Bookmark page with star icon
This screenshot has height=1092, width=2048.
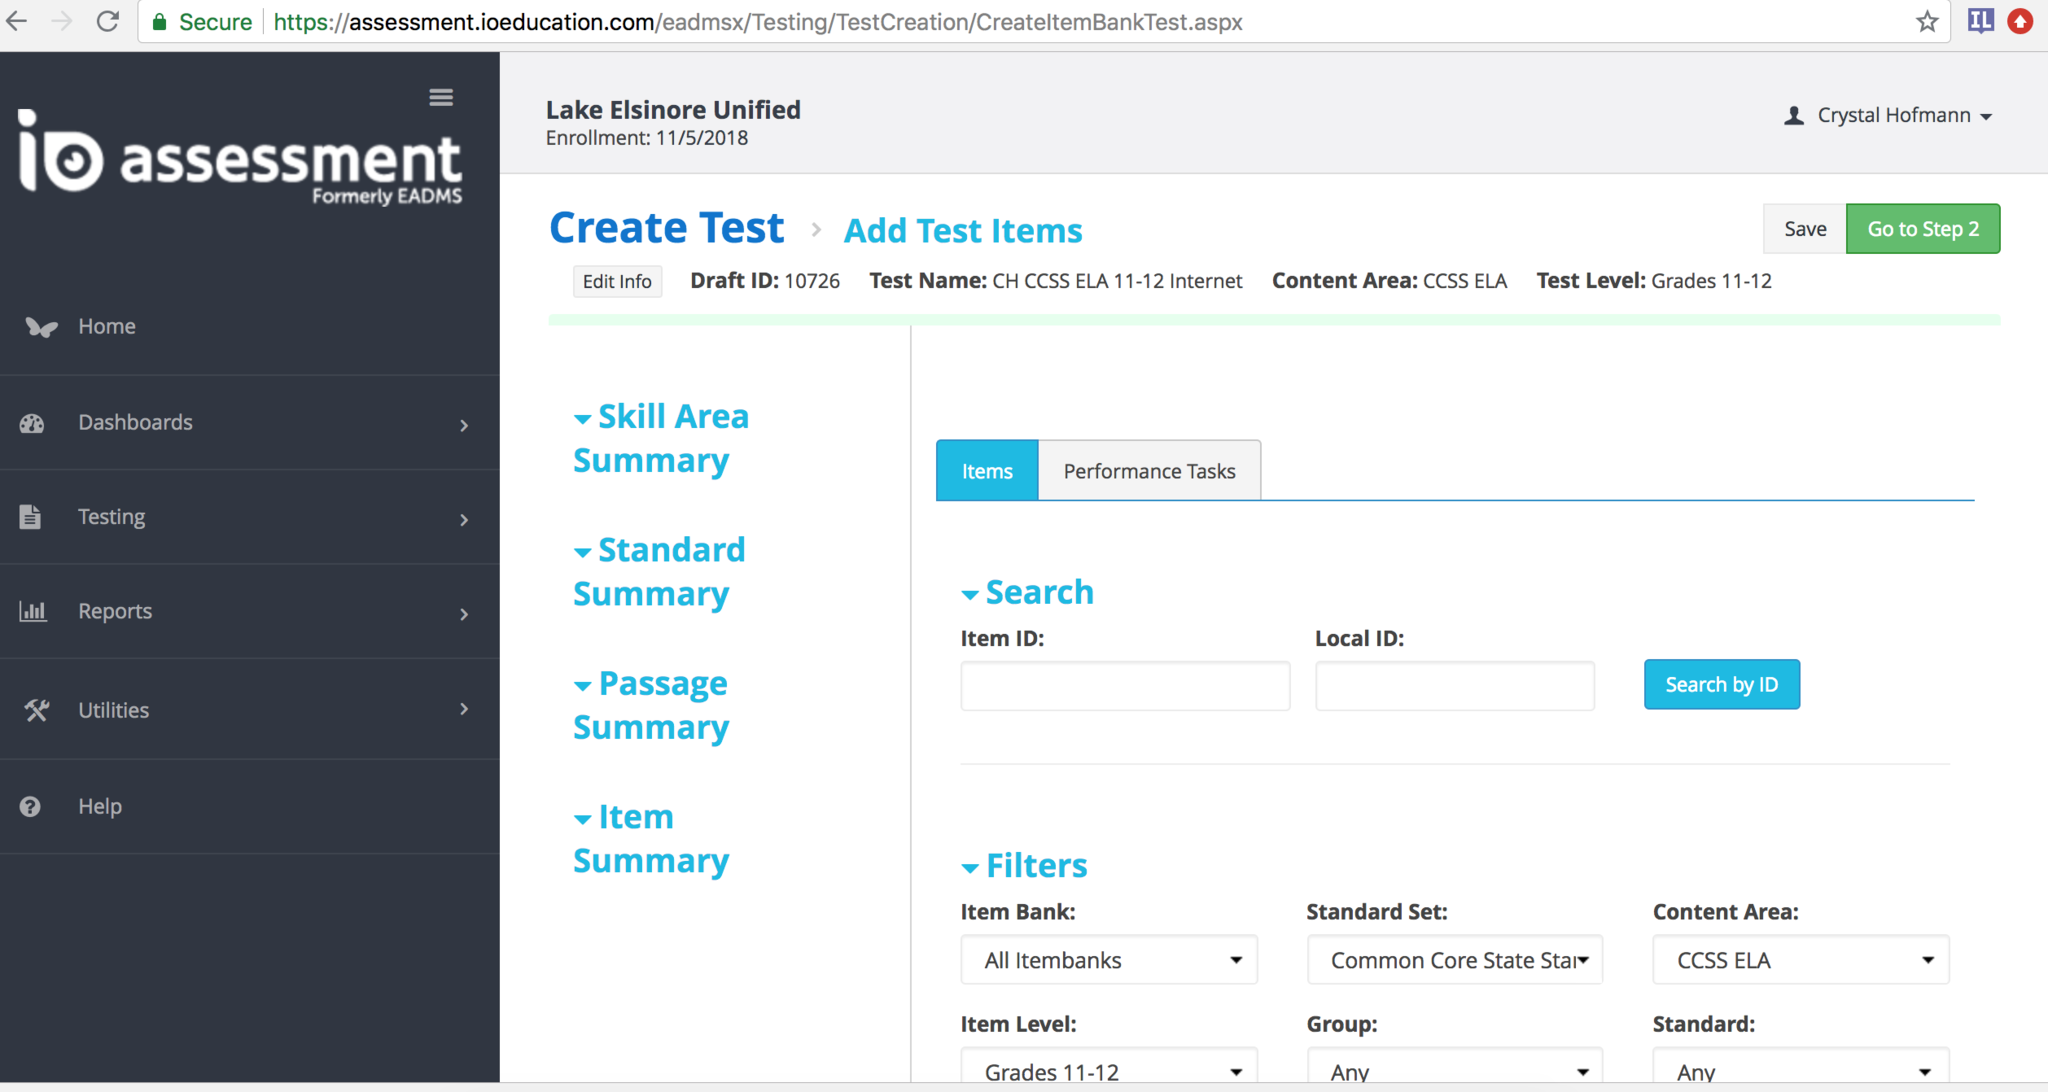[x=1927, y=22]
